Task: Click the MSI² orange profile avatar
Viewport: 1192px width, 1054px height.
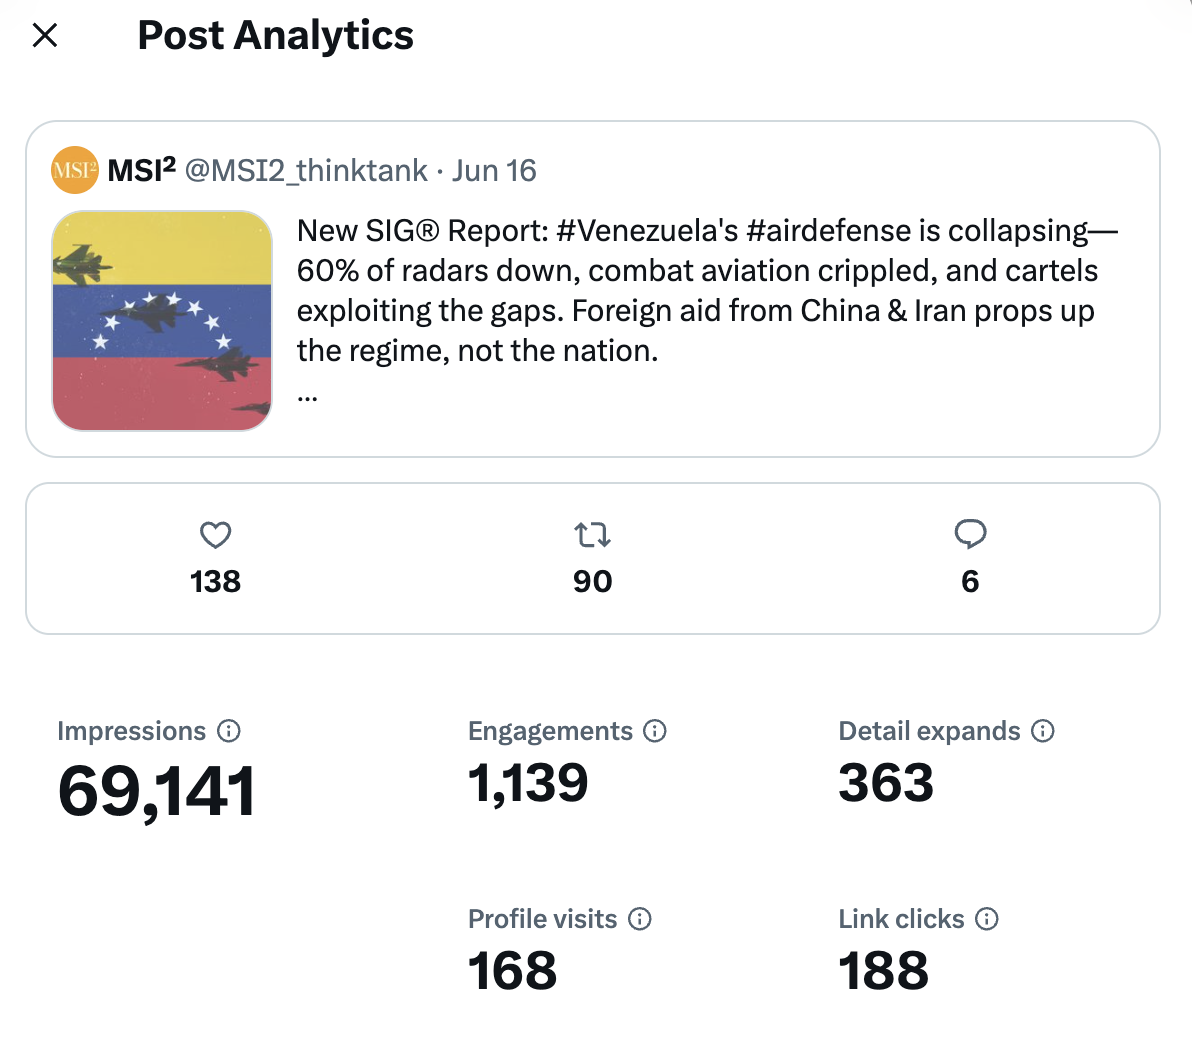Action: click(74, 170)
